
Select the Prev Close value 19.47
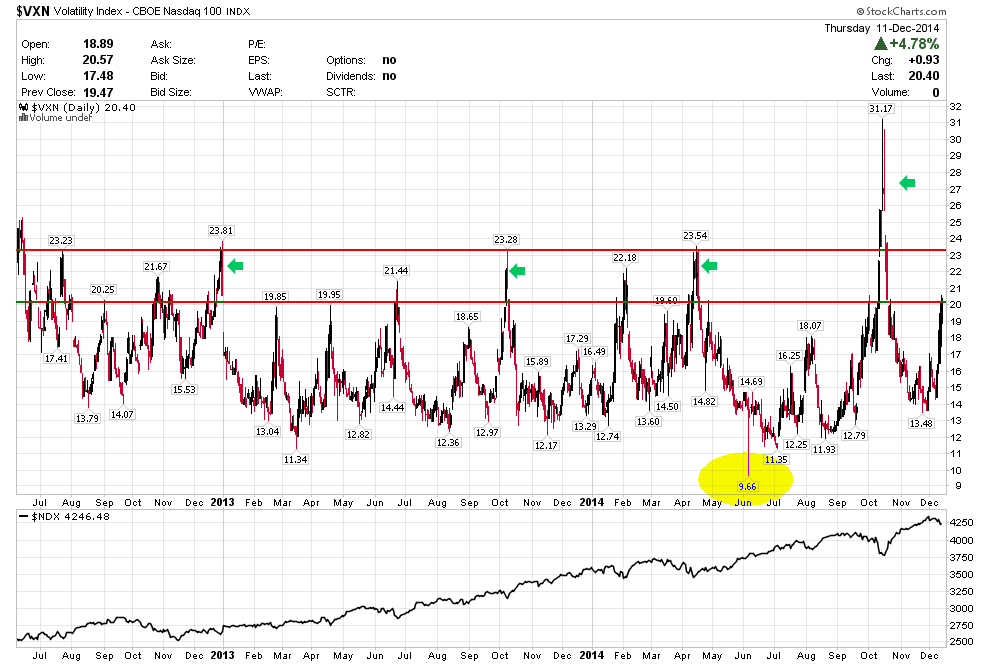98,92
